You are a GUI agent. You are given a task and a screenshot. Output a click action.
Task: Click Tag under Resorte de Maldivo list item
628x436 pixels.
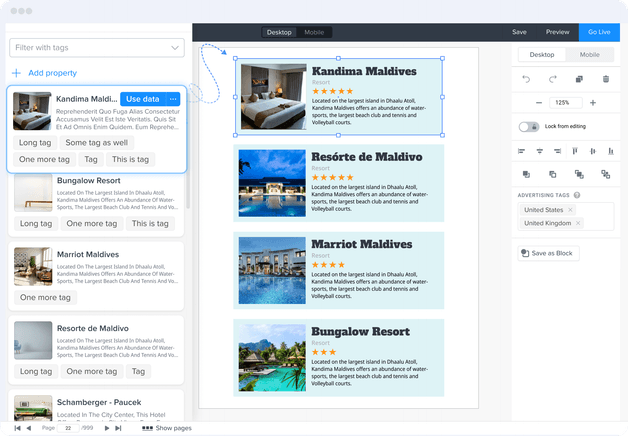[138, 372]
